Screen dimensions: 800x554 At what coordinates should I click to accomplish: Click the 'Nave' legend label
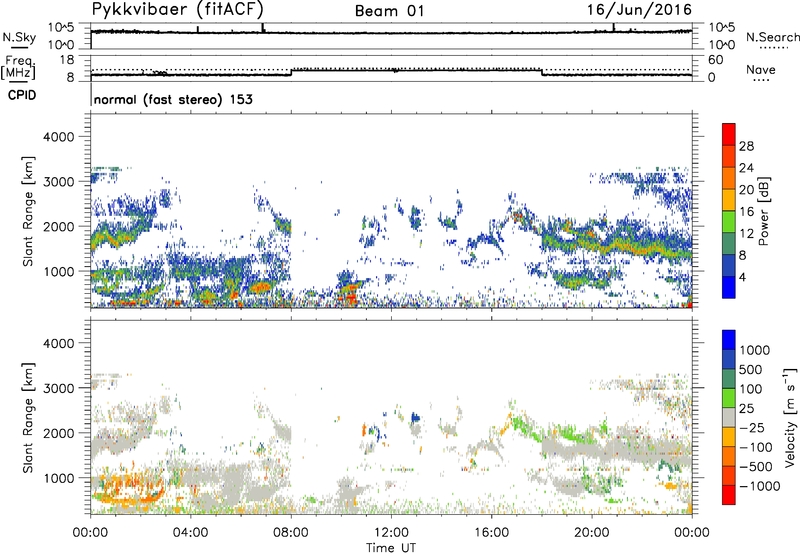point(760,69)
